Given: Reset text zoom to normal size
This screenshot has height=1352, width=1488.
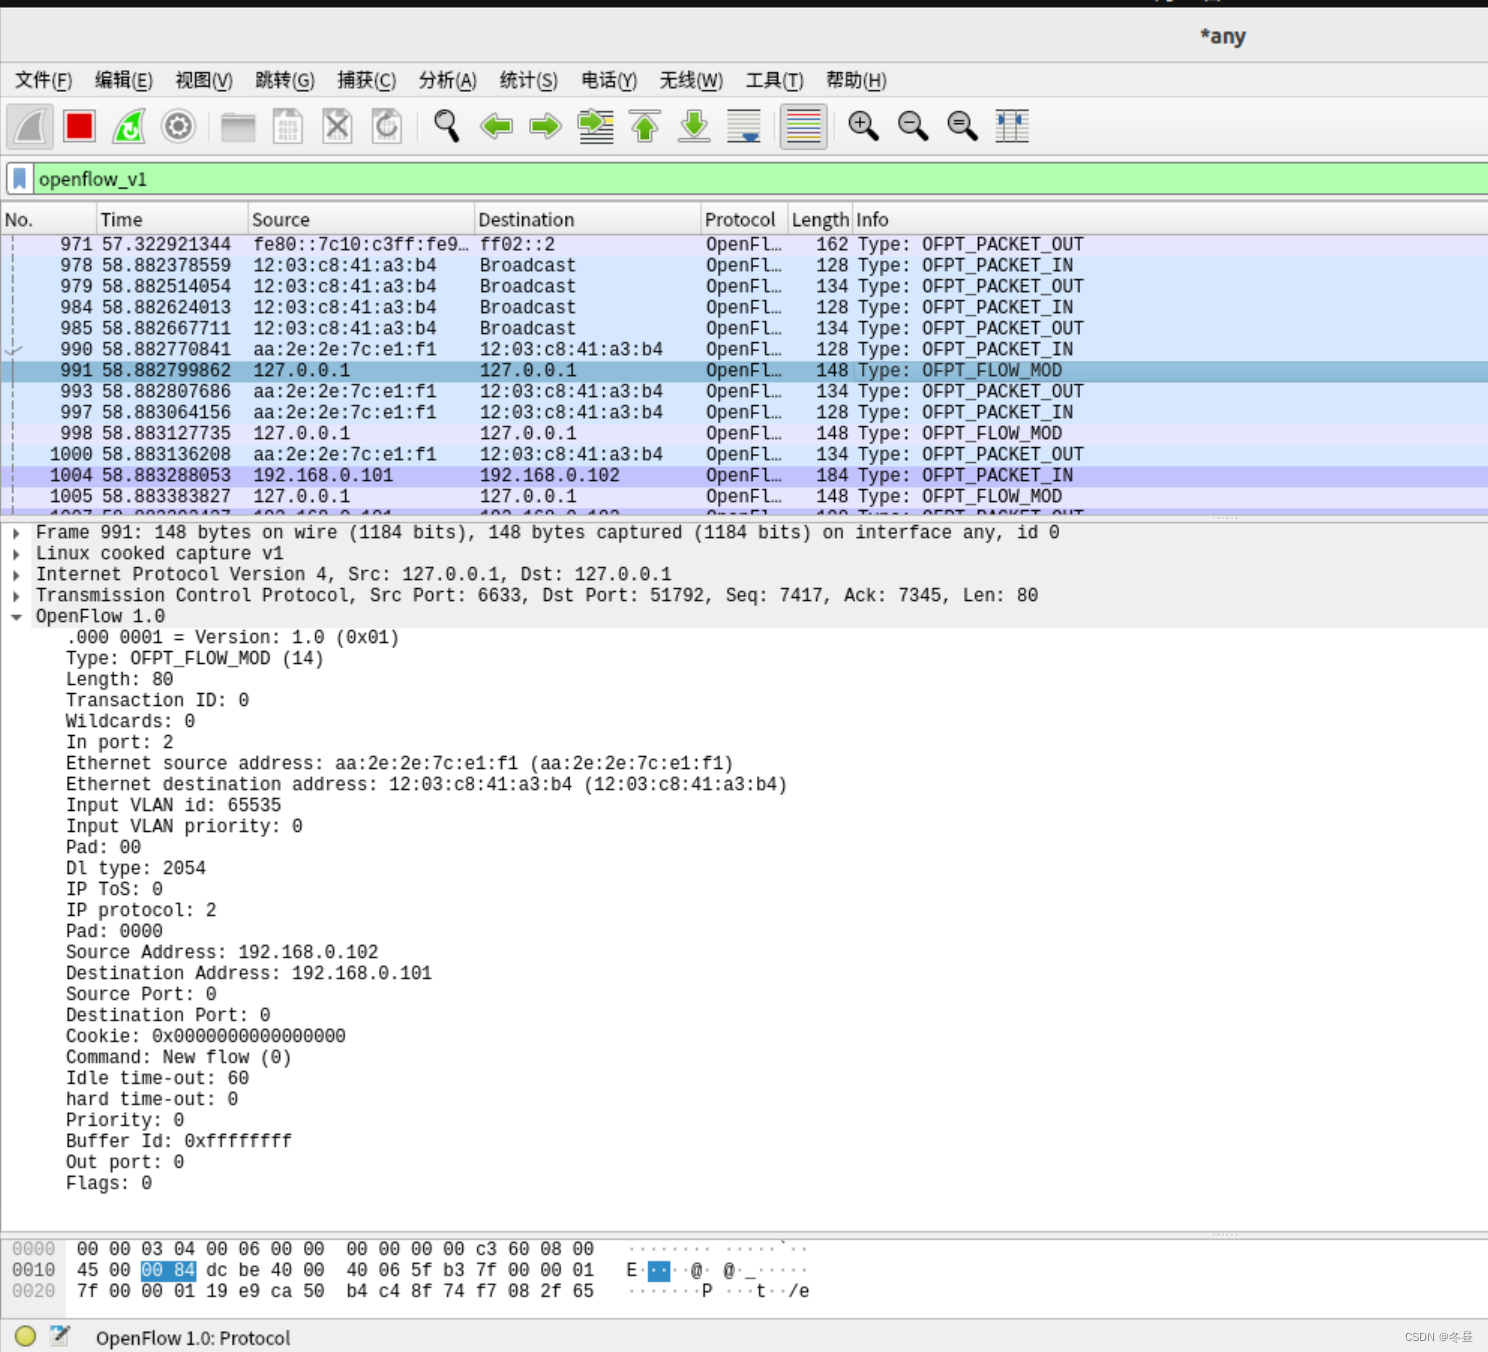Looking at the screenshot, I should [962, 126].
